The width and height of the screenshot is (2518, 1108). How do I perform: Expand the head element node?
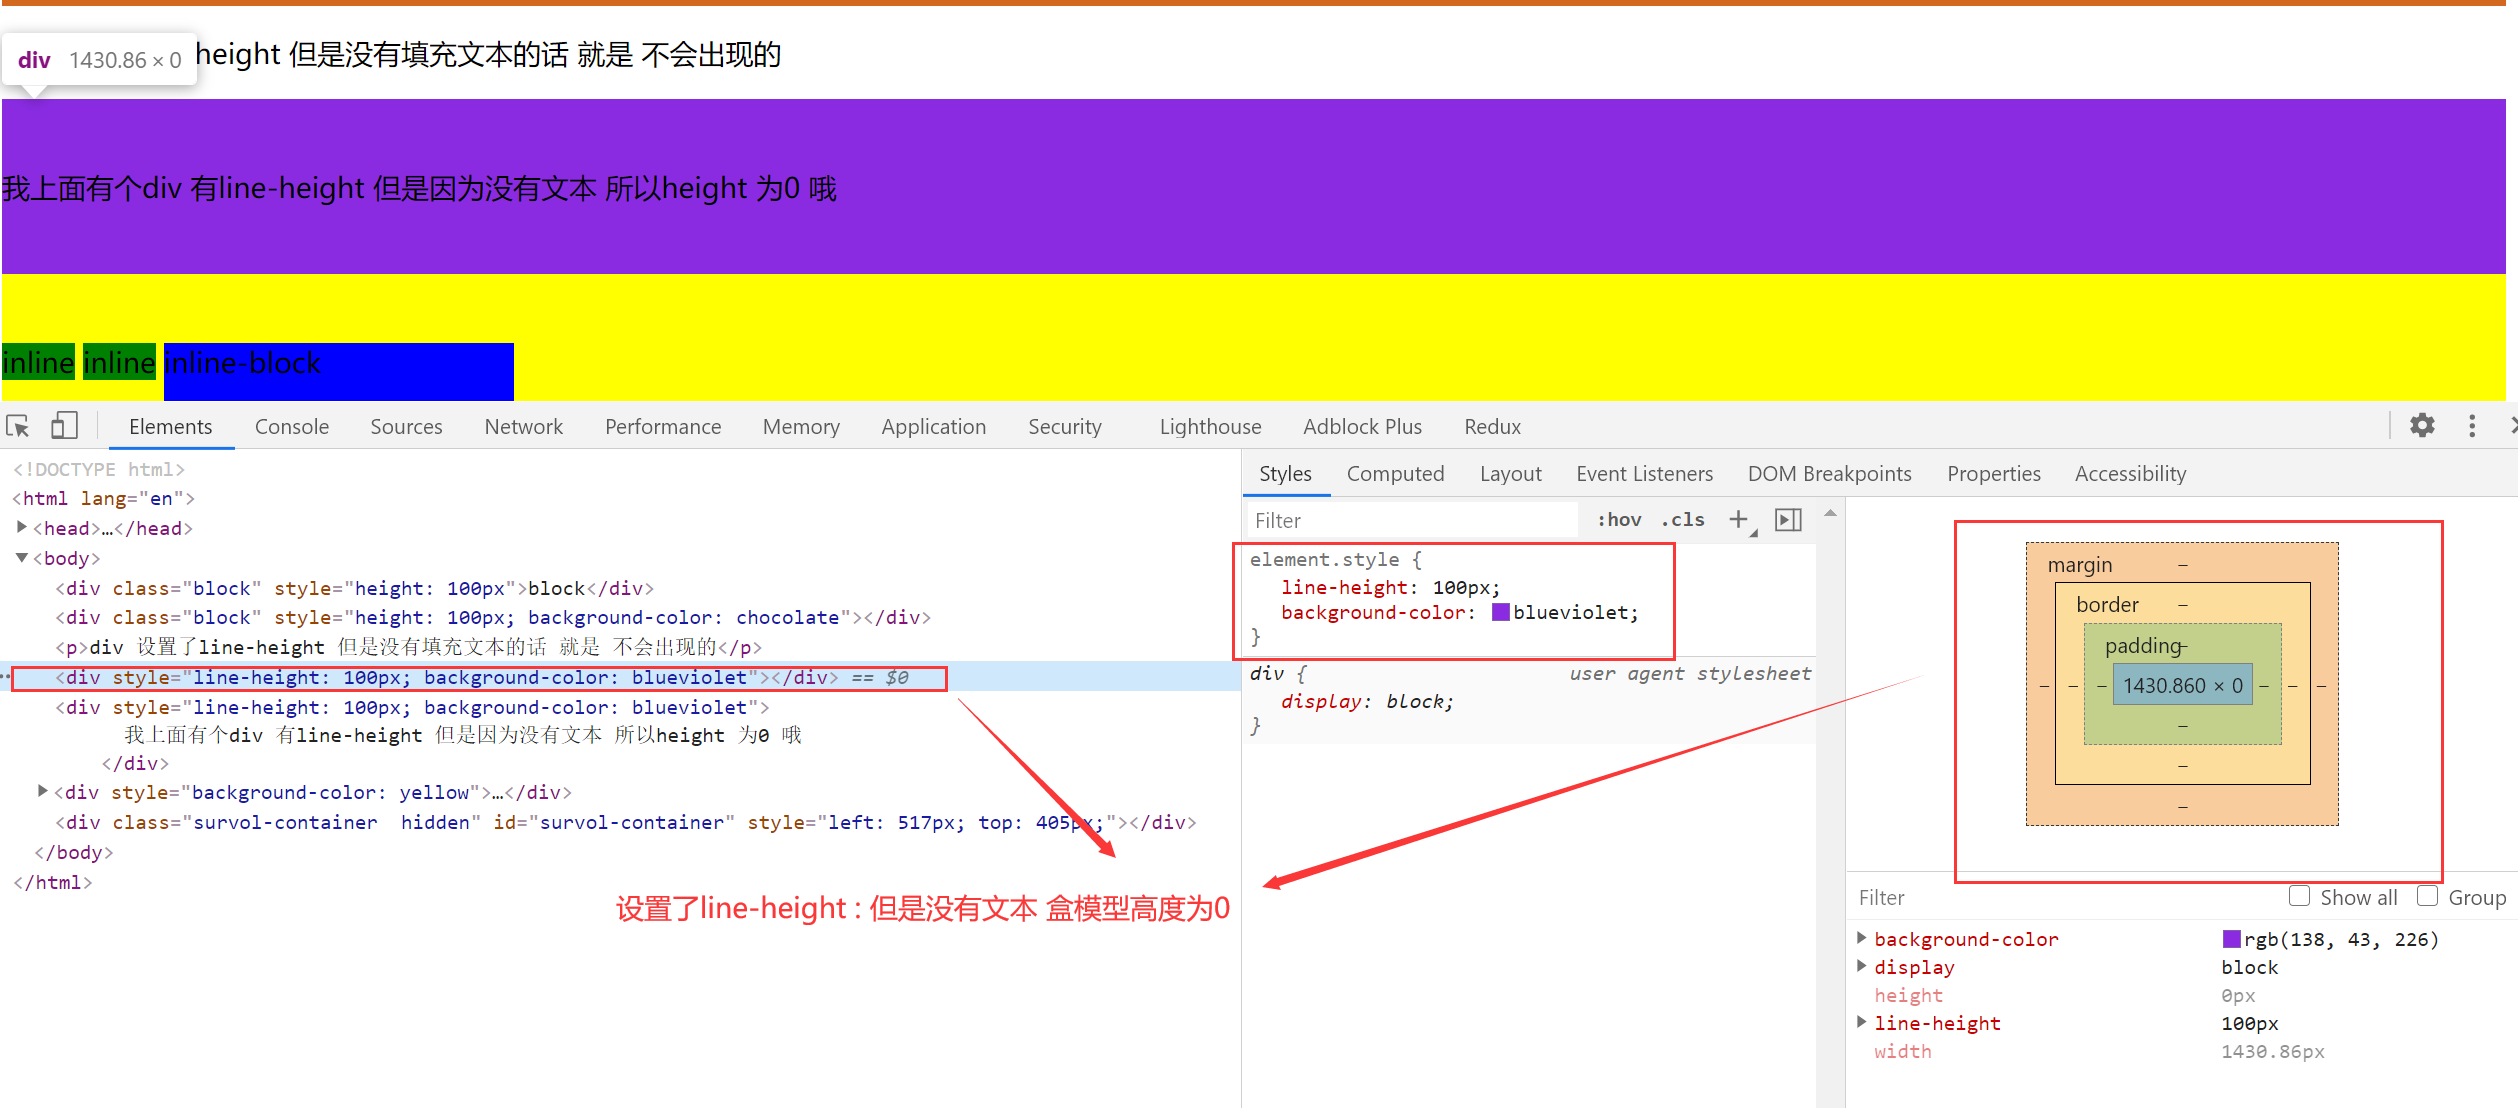21,527
